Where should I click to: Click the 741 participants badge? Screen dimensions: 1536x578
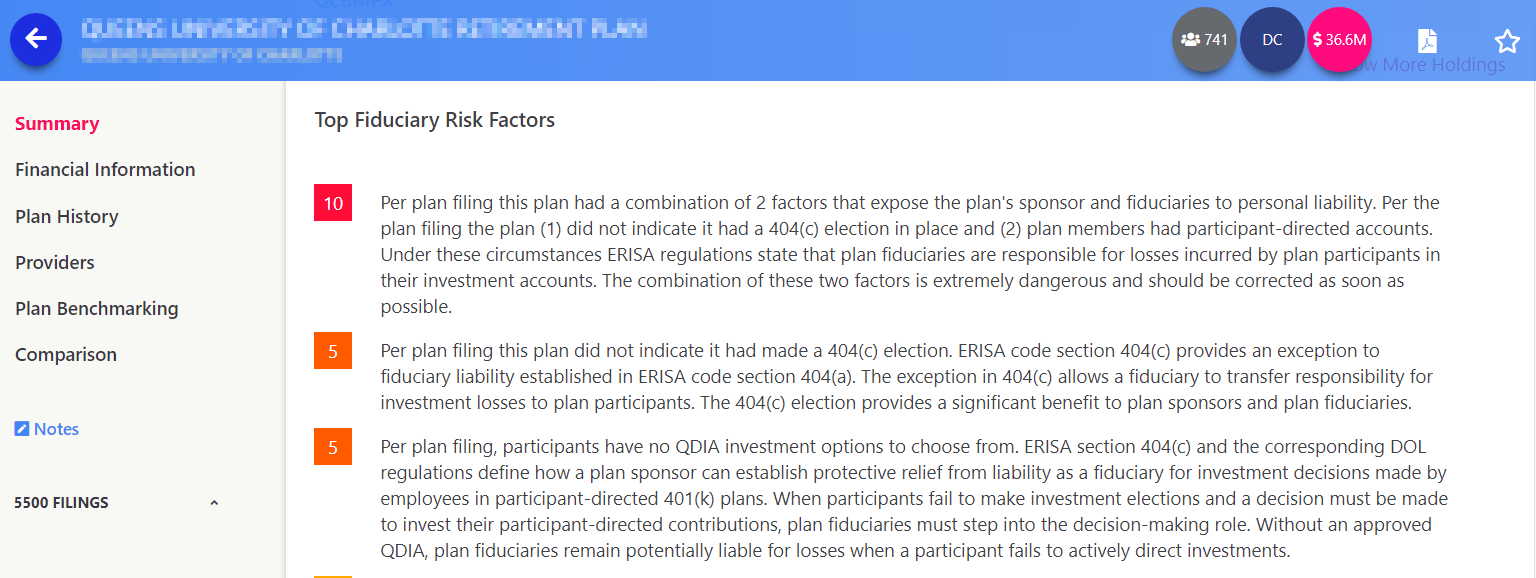coord(1204,40)
